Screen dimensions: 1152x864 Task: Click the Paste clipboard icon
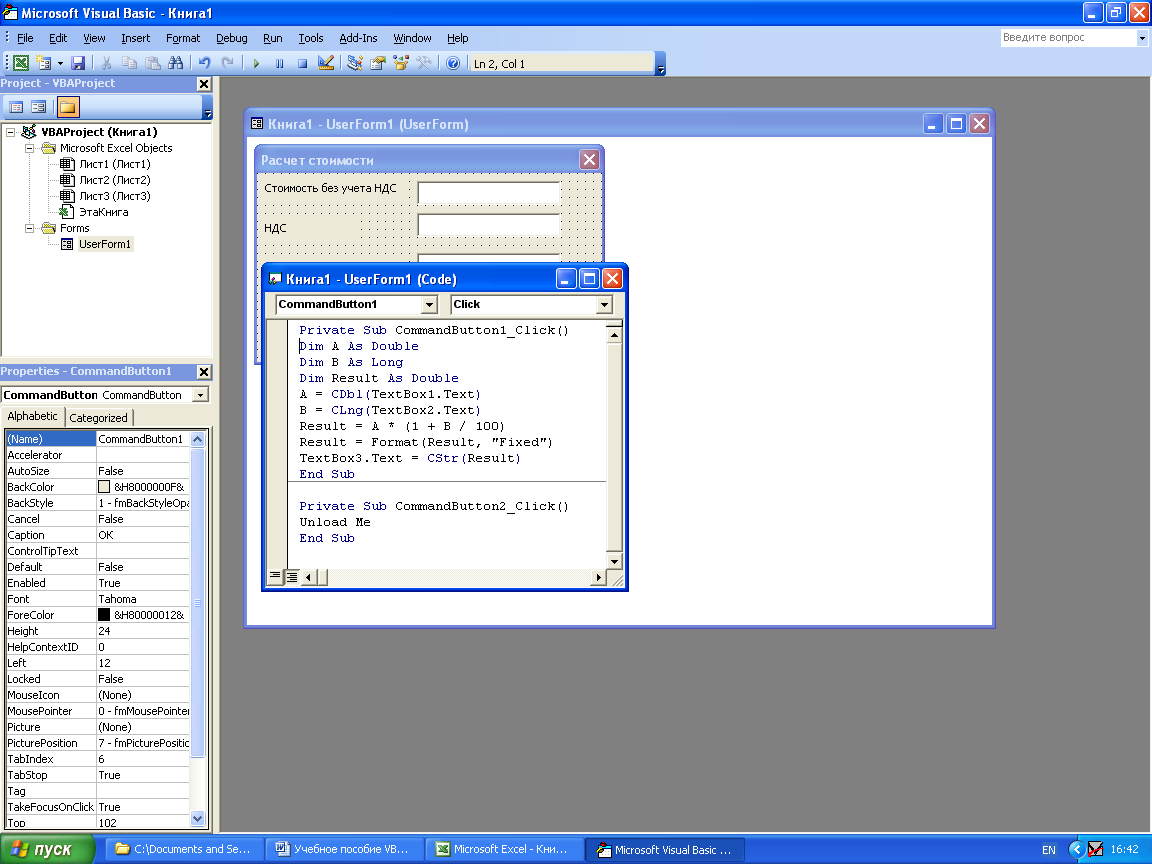coord(152,64)
